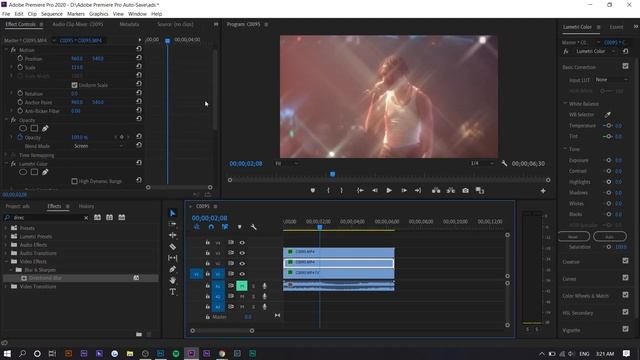Viewport: 640px width, 360px height.
Task: Open settings wrench in Program monitor
Action: (x=504, y=163)
